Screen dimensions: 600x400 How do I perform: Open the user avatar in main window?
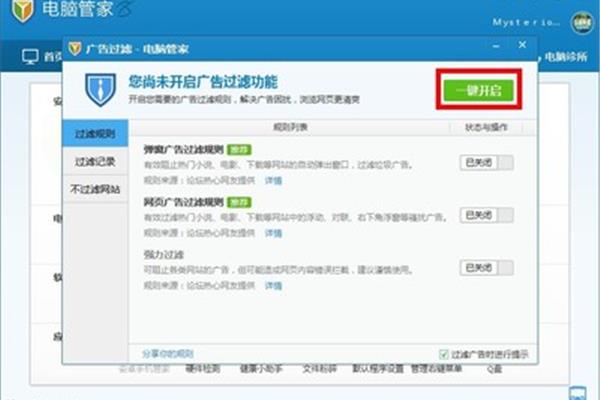[582, 23]
